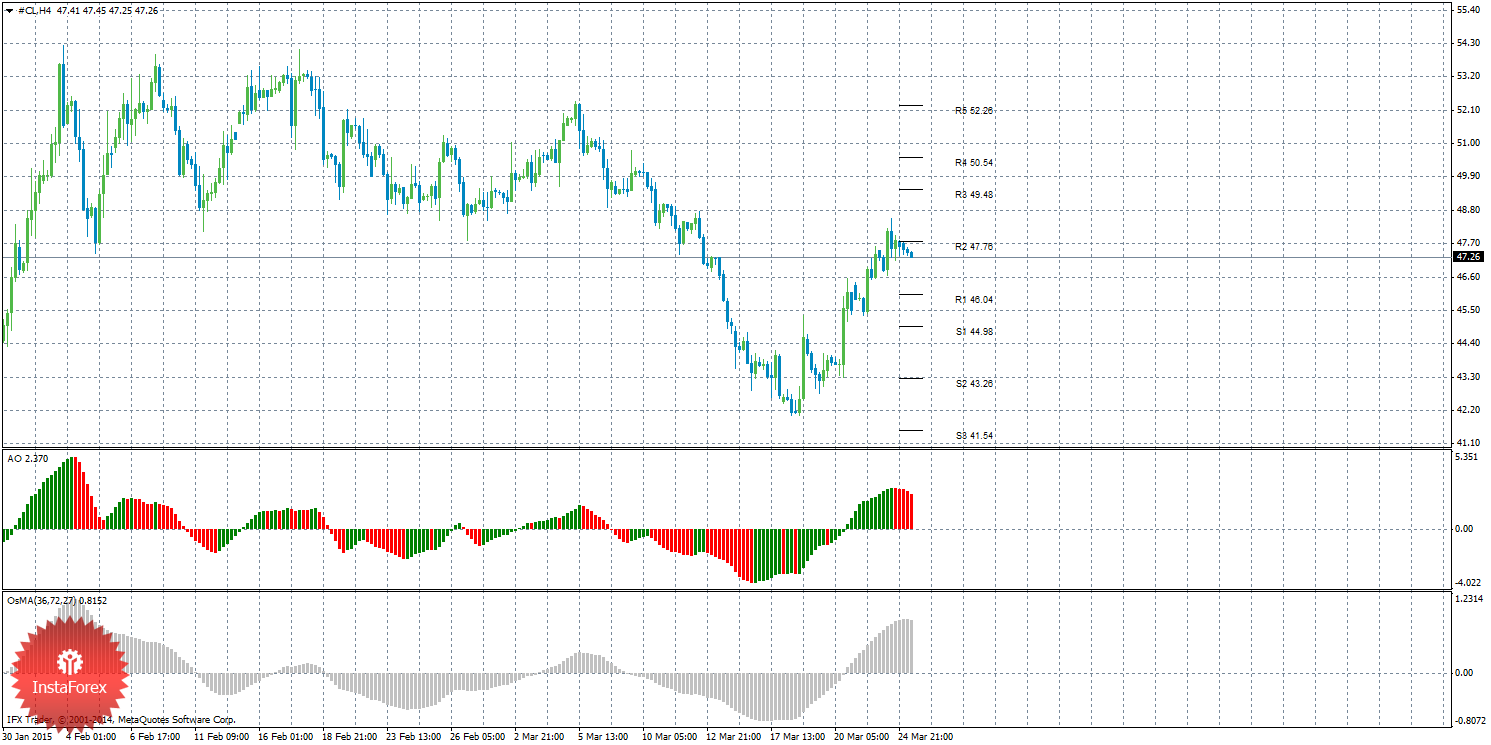Select the S3 41.54 support label
Image resolution: width=1491 pixels, height=745 pixels.
click(x=973, y=436)
